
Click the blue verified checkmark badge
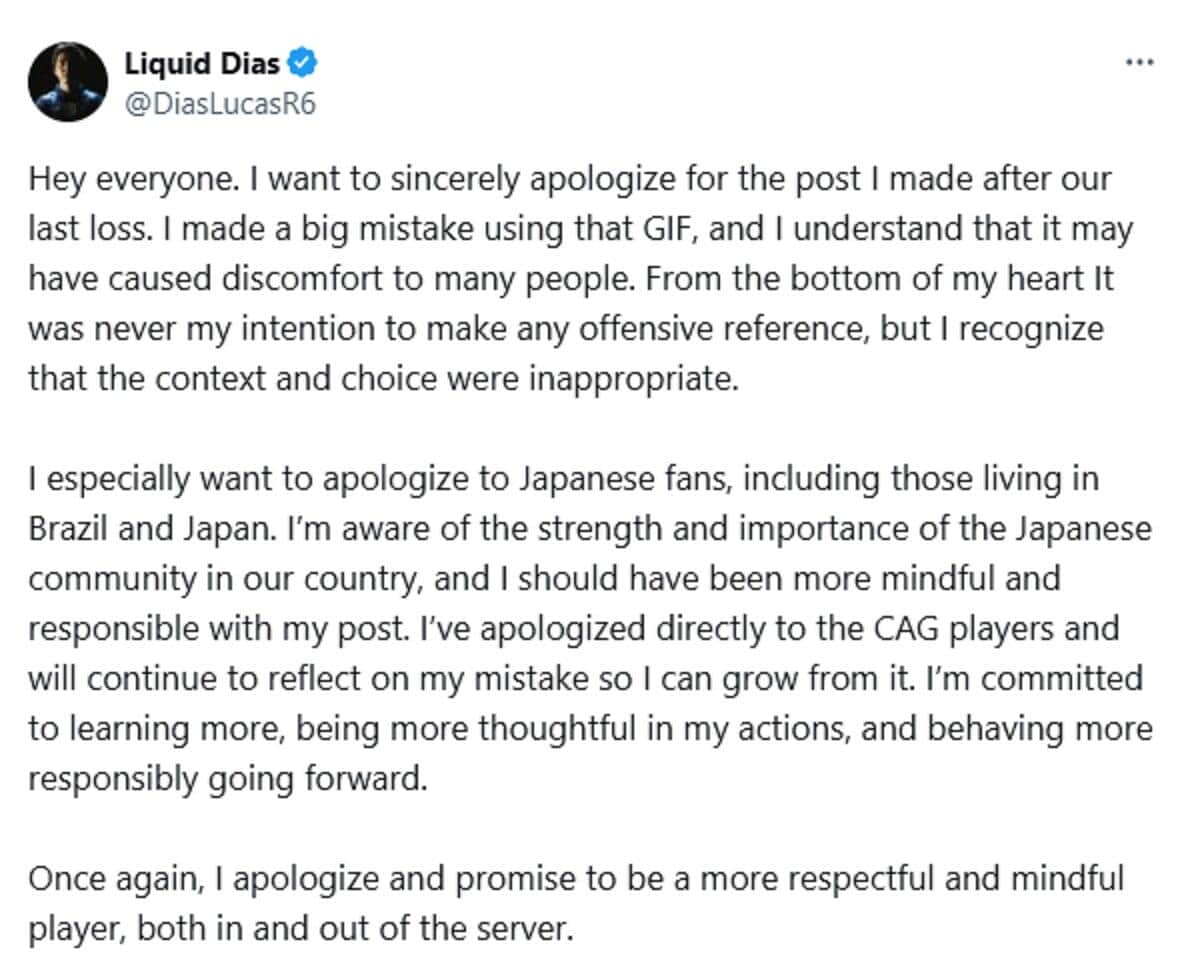(x=304, y=65)
